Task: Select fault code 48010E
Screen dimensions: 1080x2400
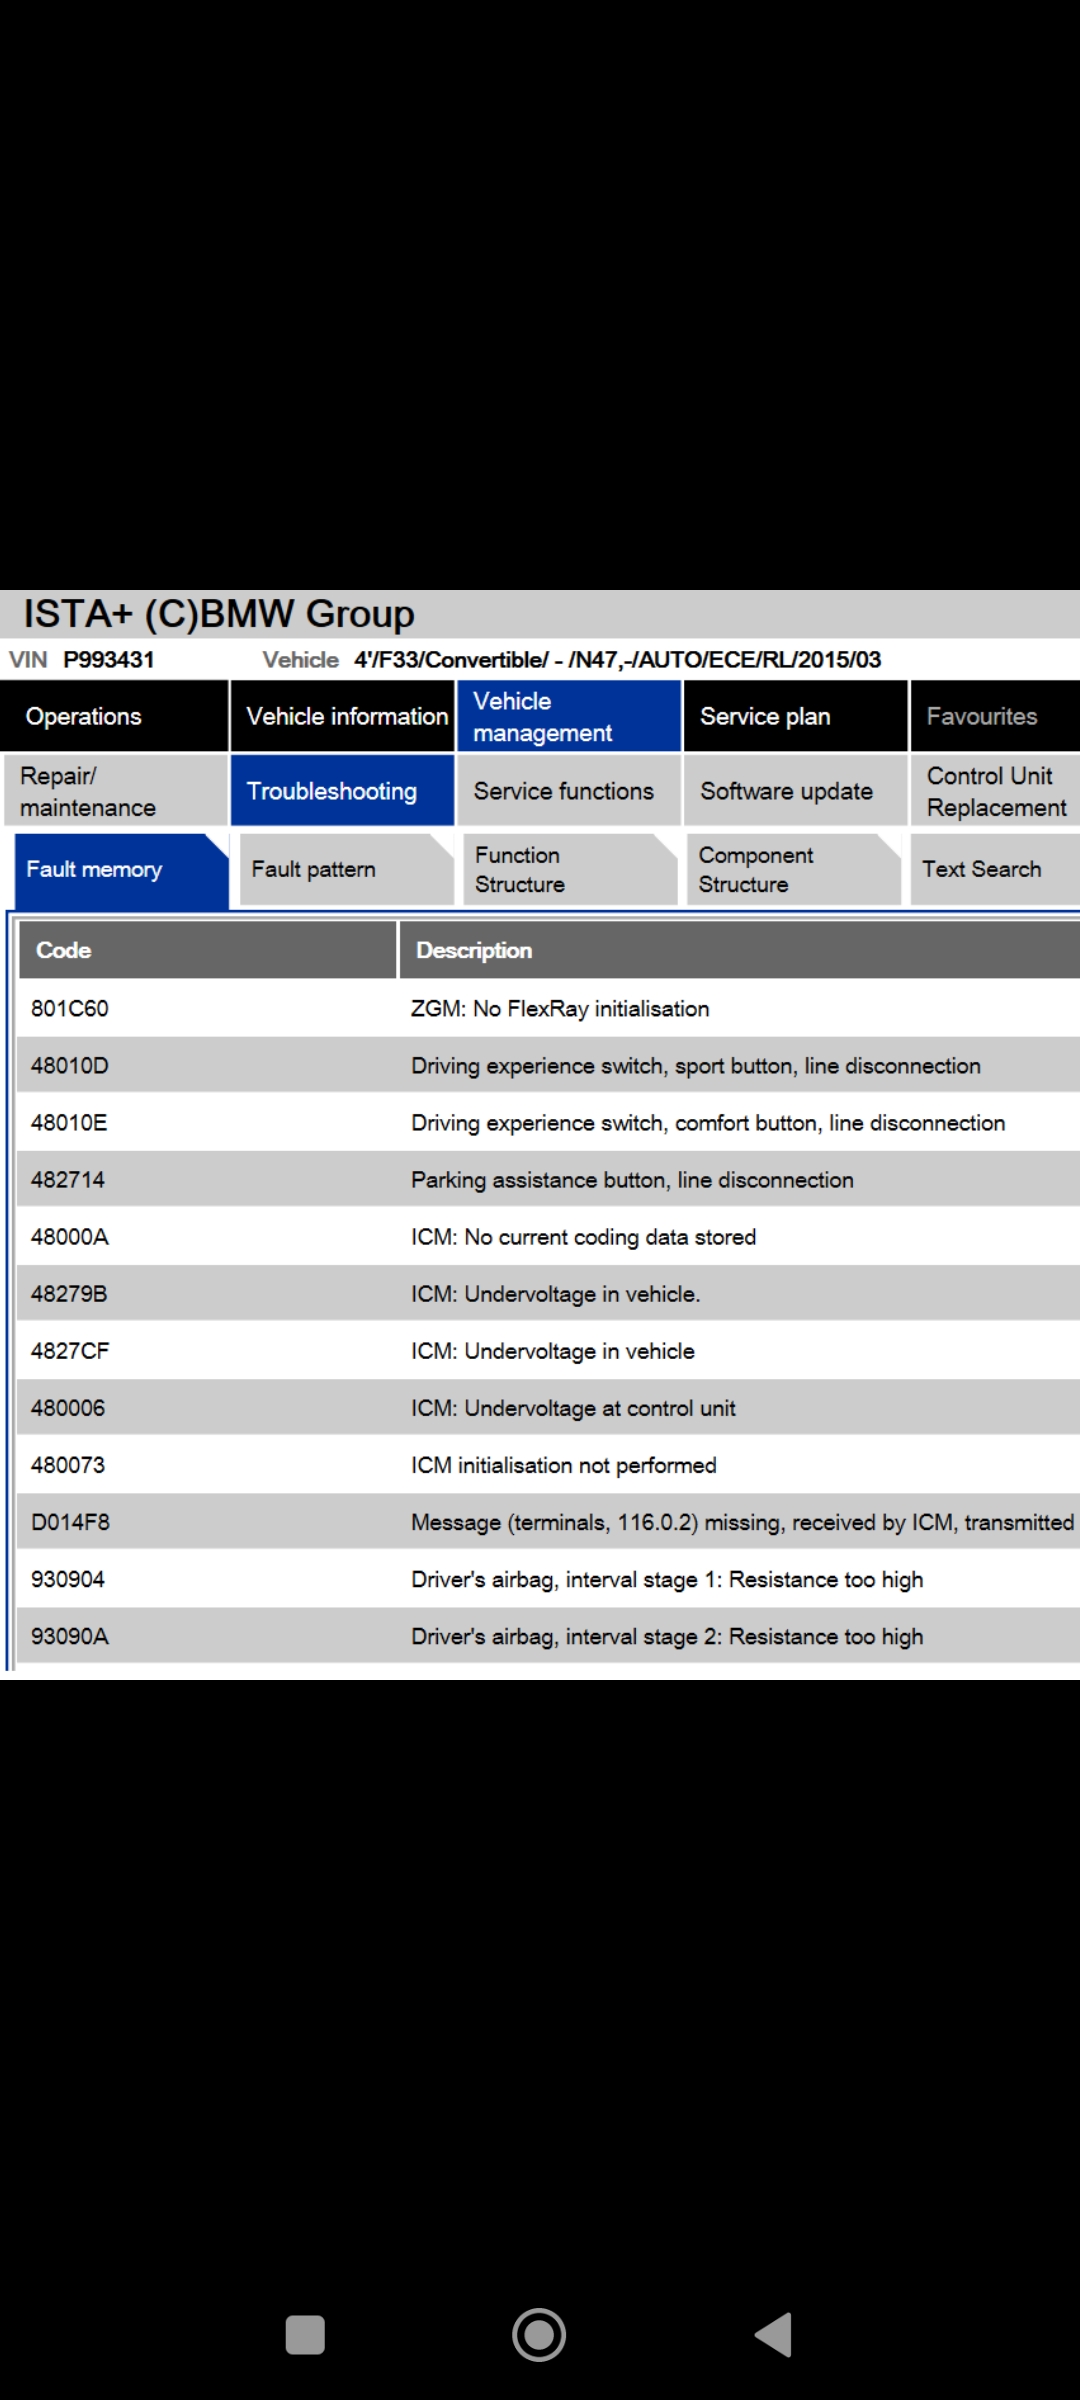Action: pos(69,1122)
